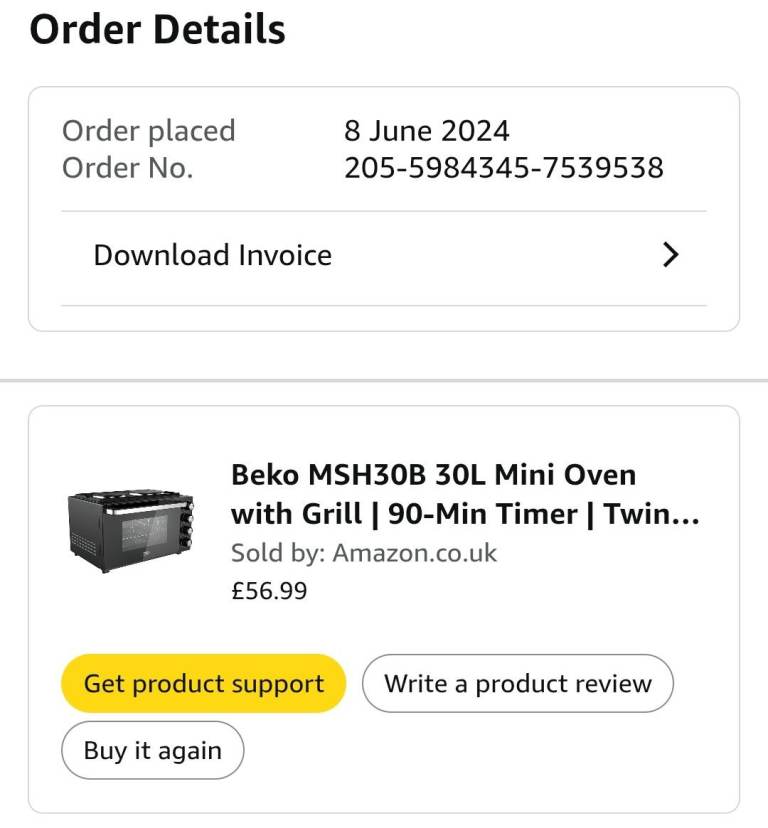Open the Beko mini oven thumbnail image
Screen dimensions: 768x828
pyautogui.click(x=131, y=531)
